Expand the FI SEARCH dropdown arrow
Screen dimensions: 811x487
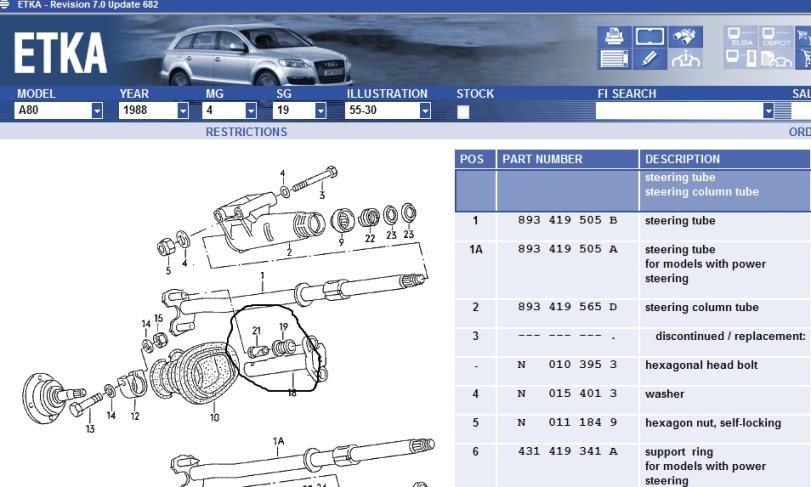click(769, 110)
